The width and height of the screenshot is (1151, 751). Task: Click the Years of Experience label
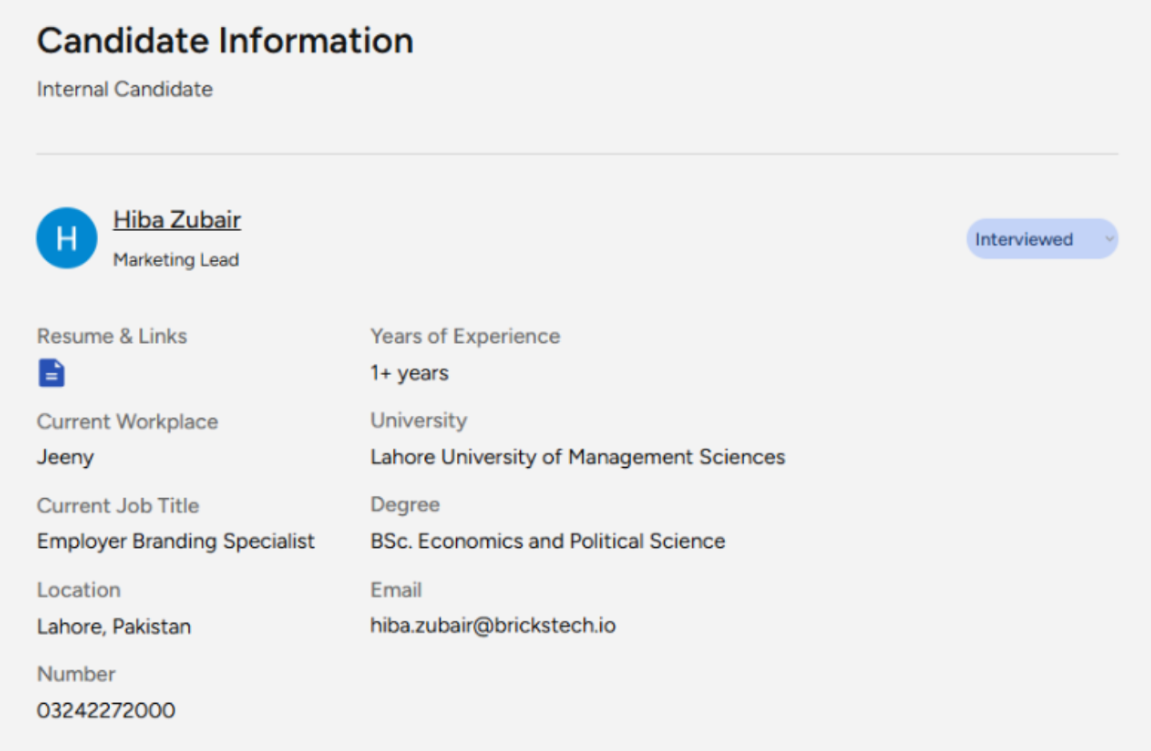pyautogui.click(x=465, y=336)
